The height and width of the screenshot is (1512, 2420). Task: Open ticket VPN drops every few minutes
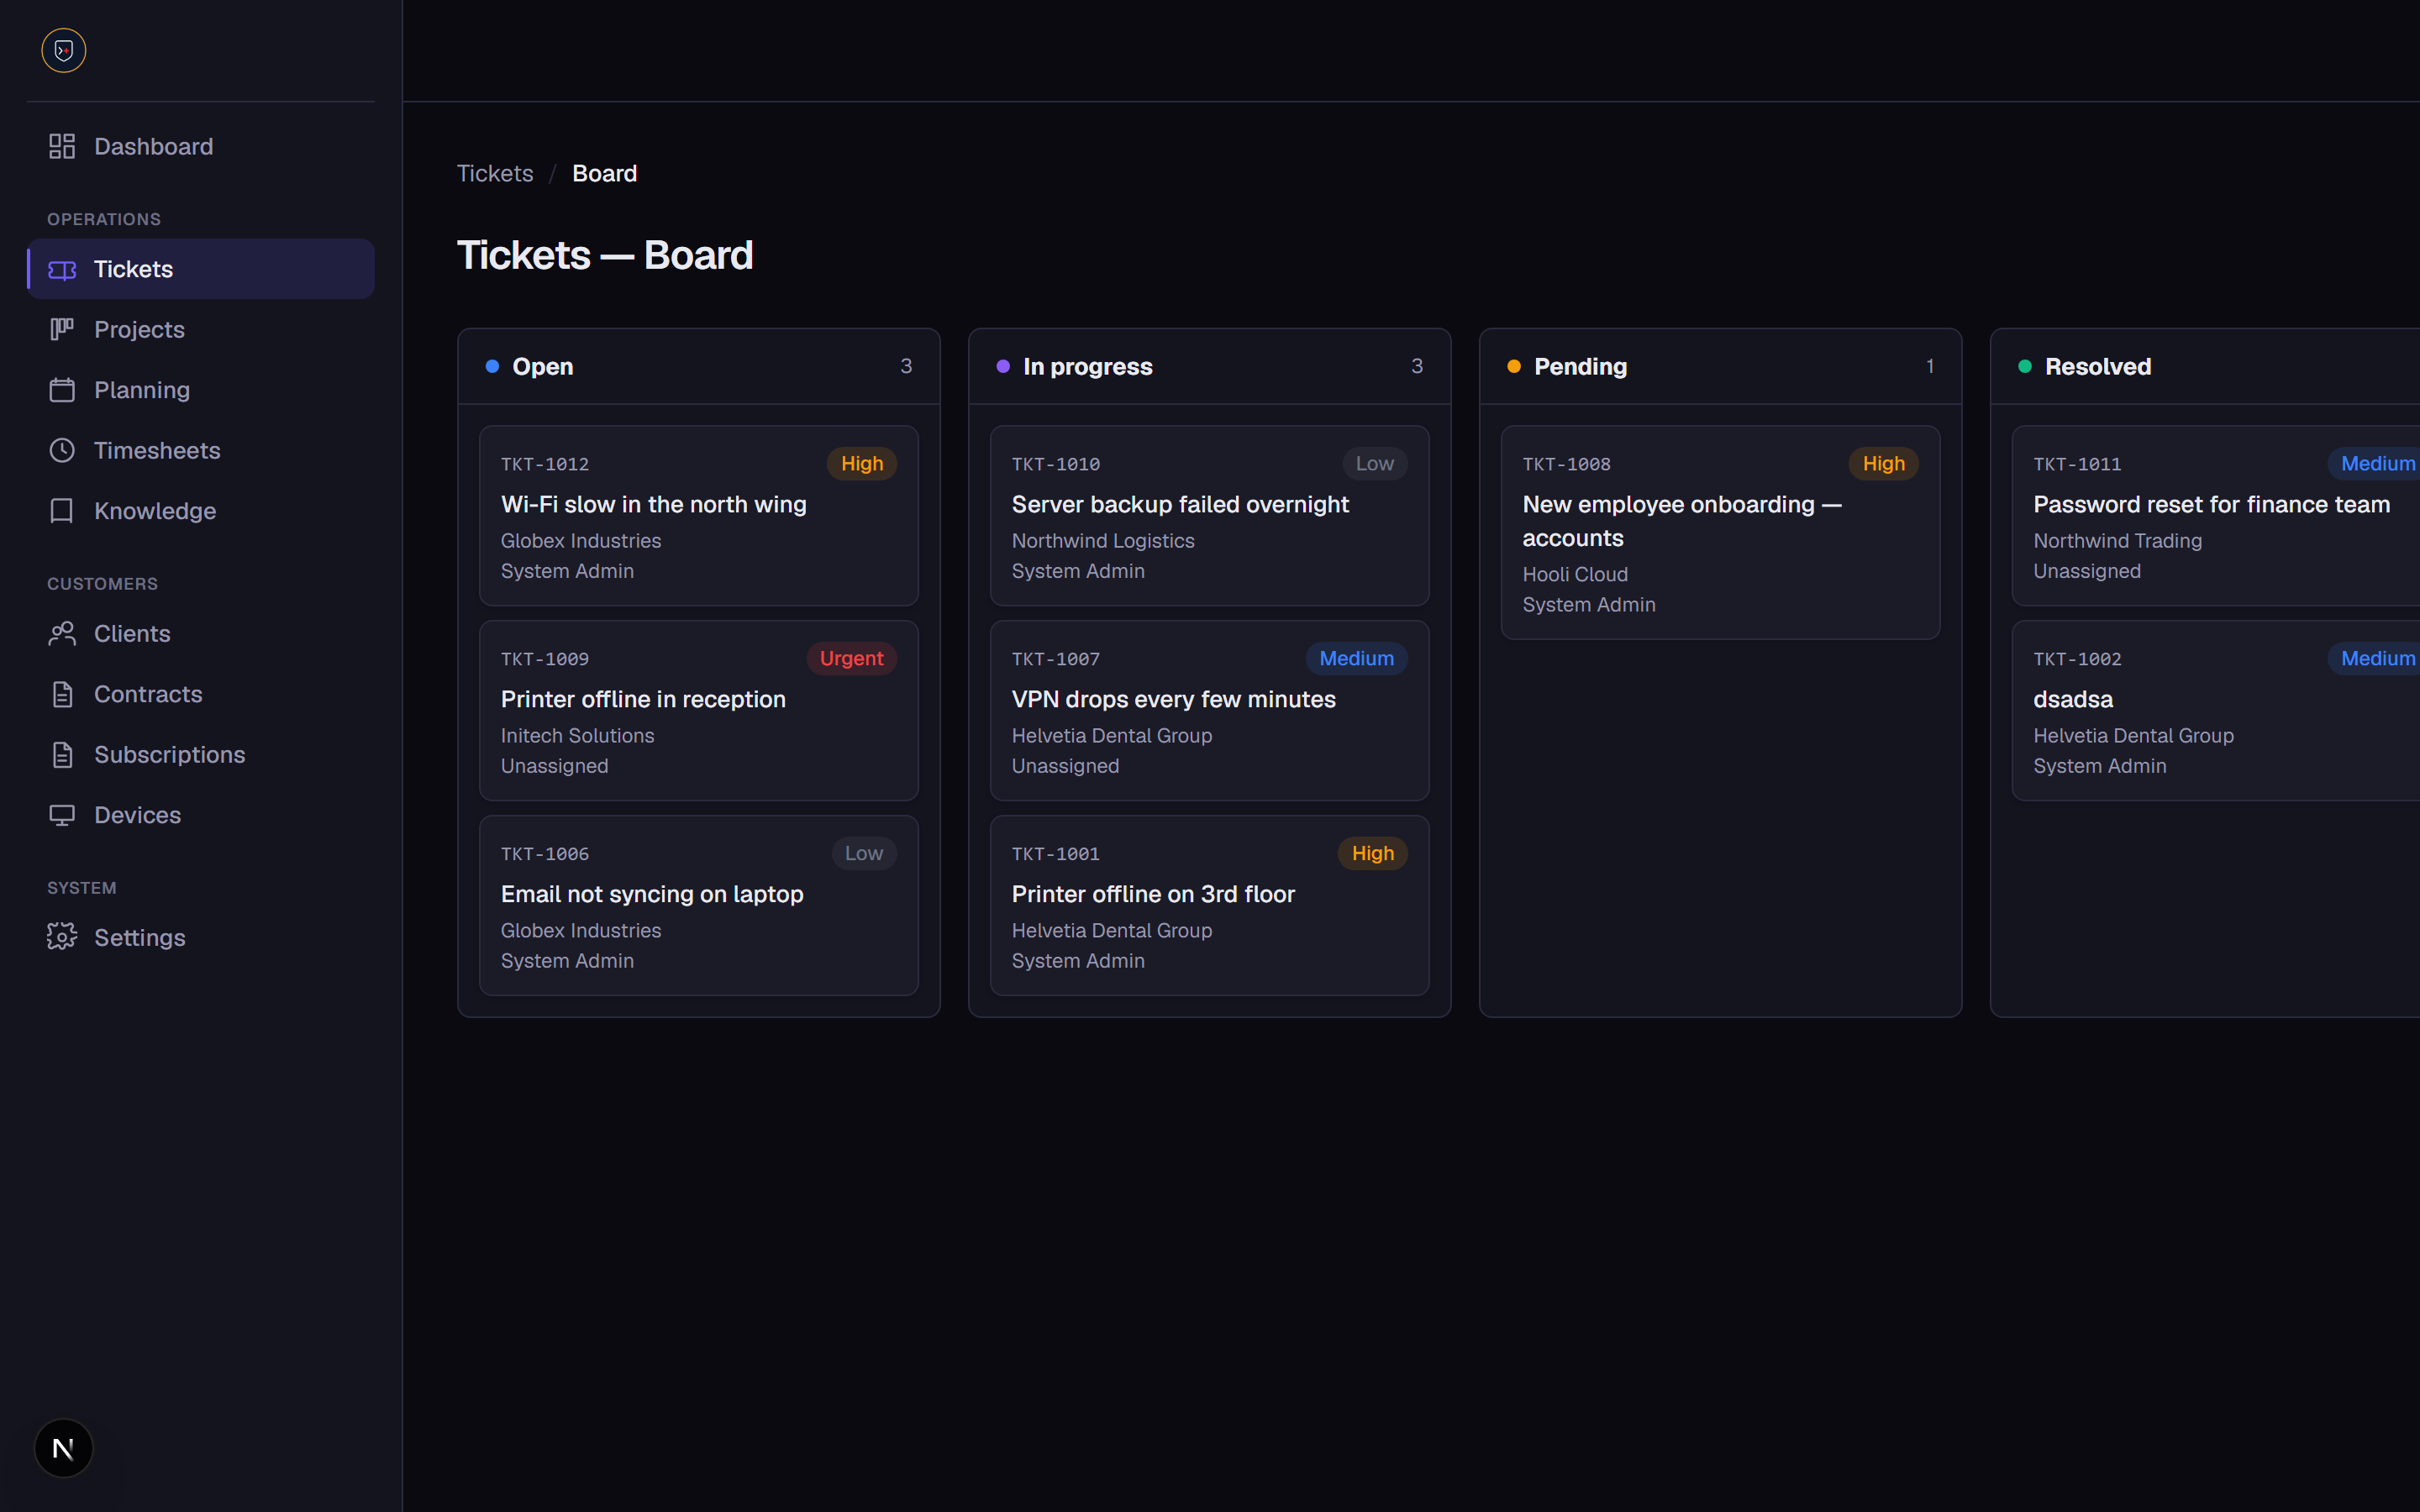(1209, 710)
